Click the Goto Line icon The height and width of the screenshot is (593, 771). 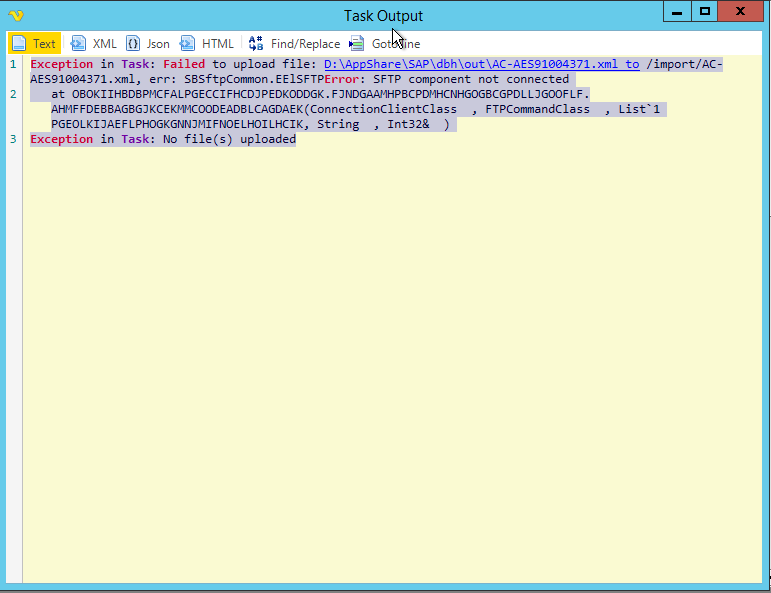pyautogui.click(x=356, y=44)
